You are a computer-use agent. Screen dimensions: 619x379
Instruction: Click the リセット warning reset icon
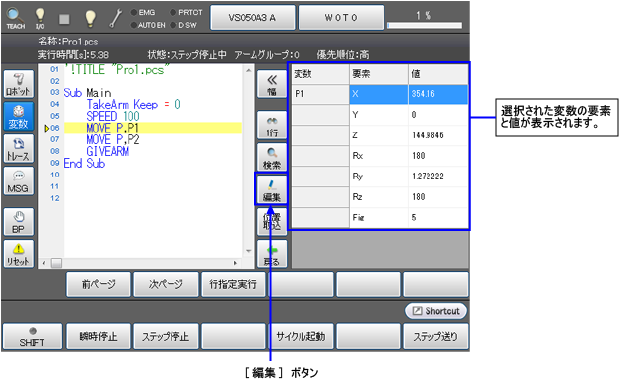19,254
